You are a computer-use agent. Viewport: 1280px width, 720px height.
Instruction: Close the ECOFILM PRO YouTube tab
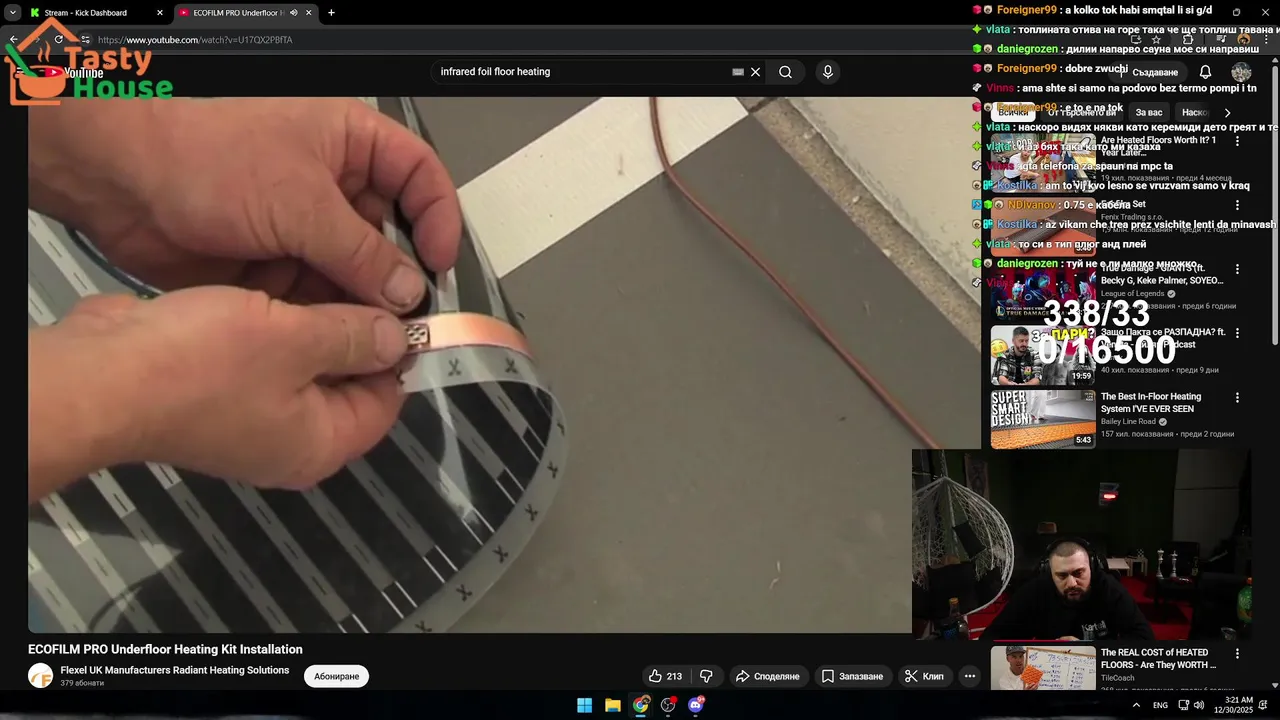click(x=308, y=13)
